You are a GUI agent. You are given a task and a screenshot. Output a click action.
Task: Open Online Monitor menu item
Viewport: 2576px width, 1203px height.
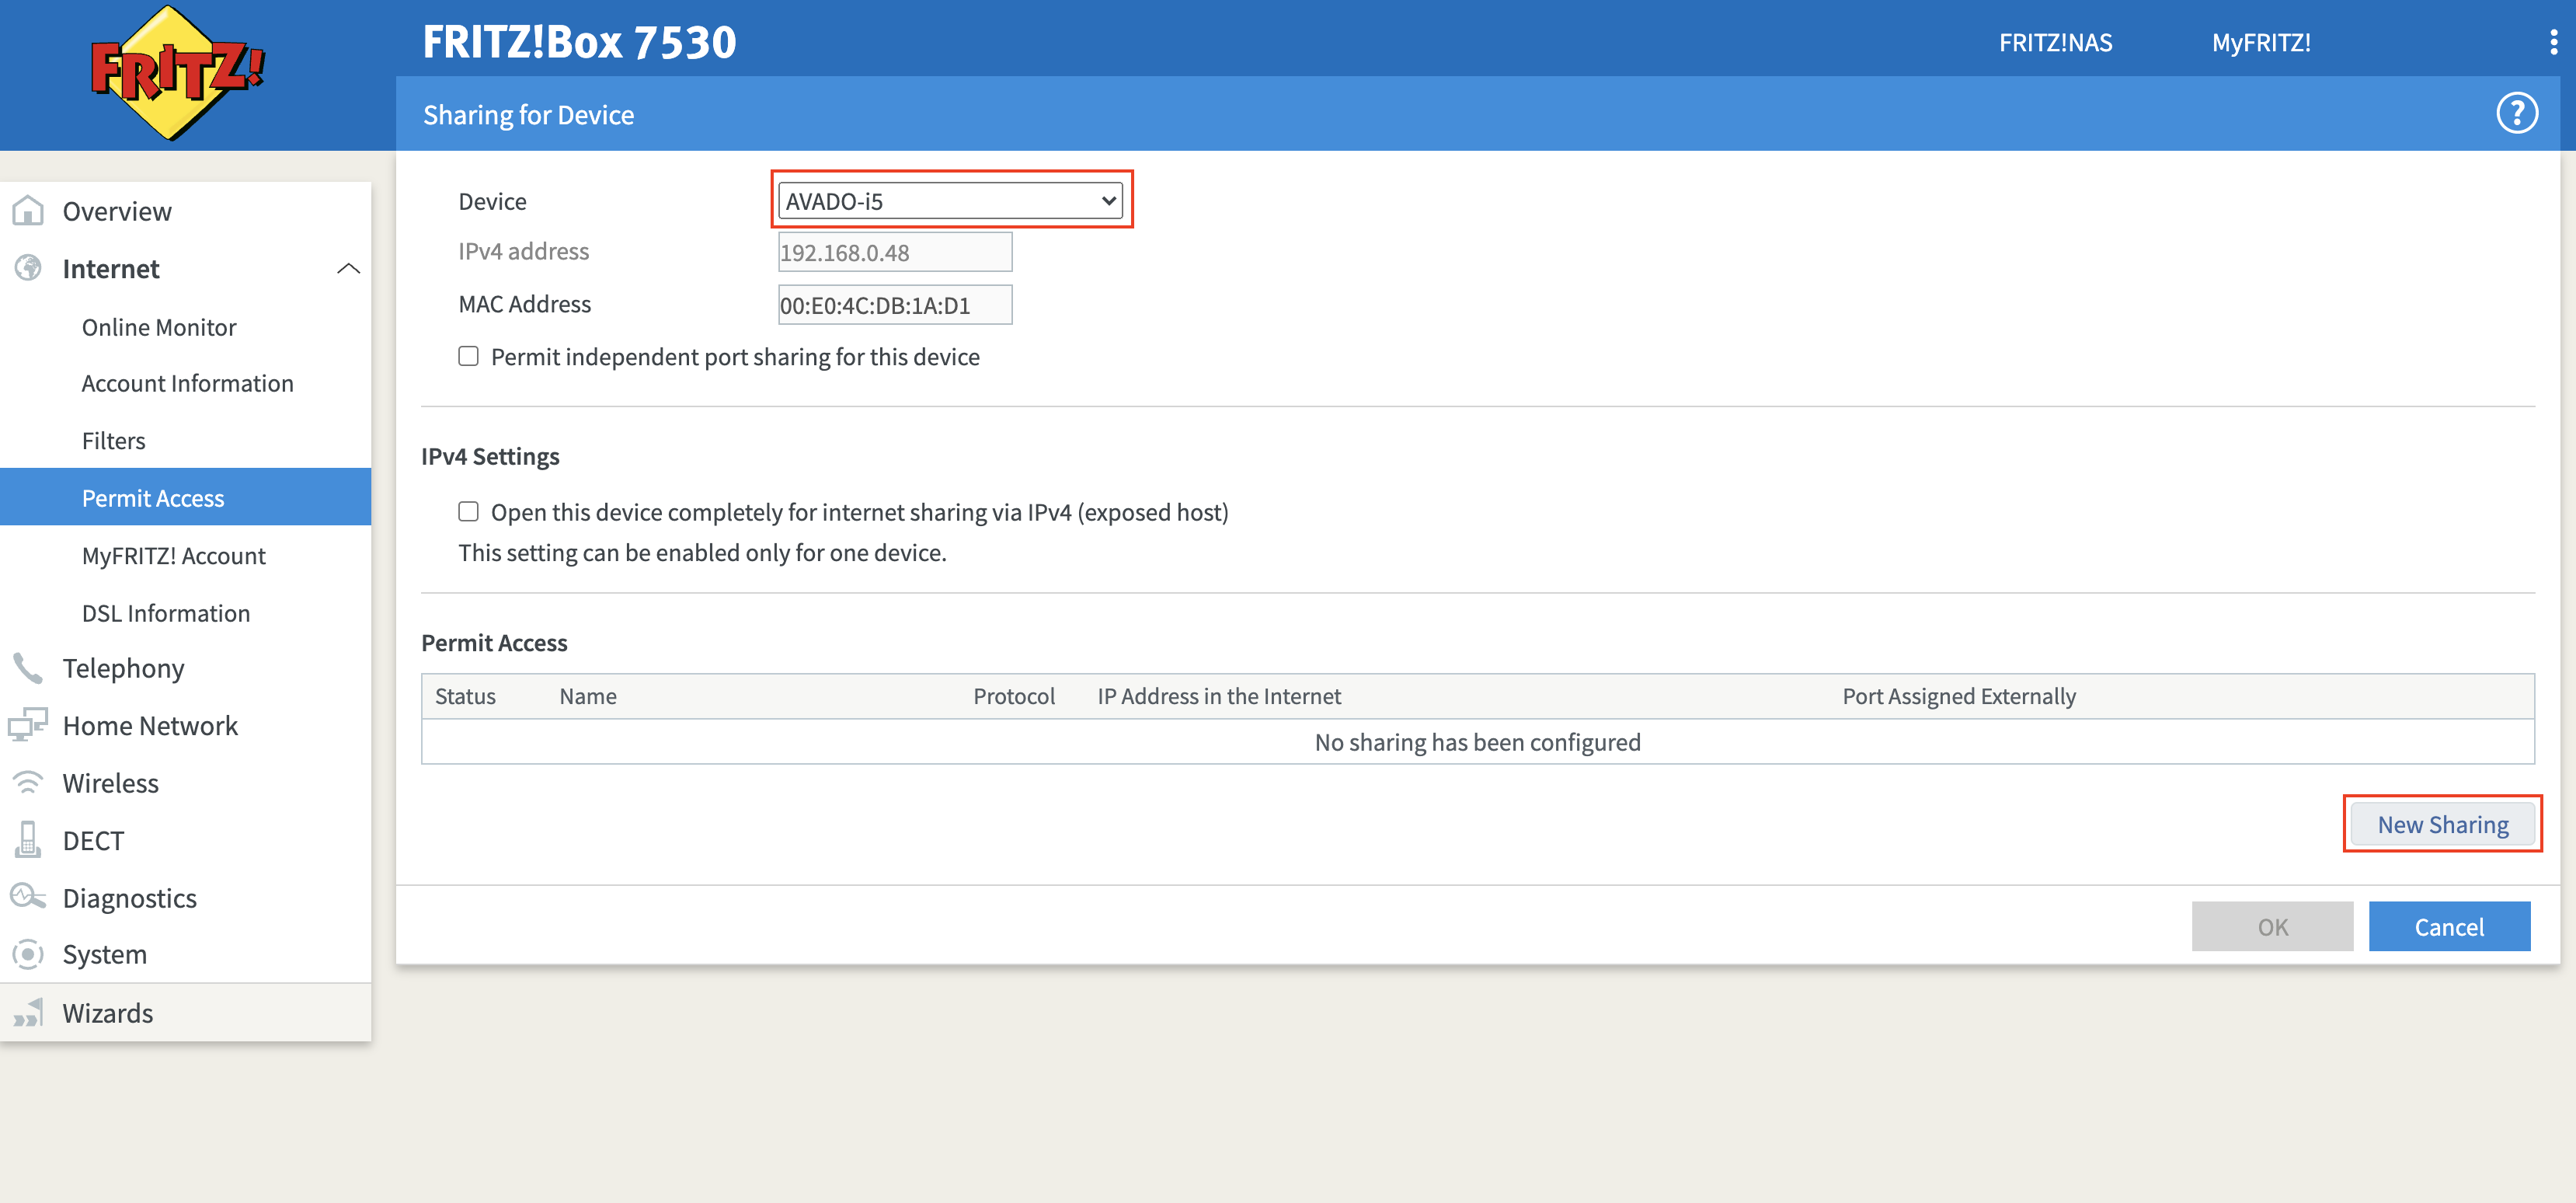159,327
